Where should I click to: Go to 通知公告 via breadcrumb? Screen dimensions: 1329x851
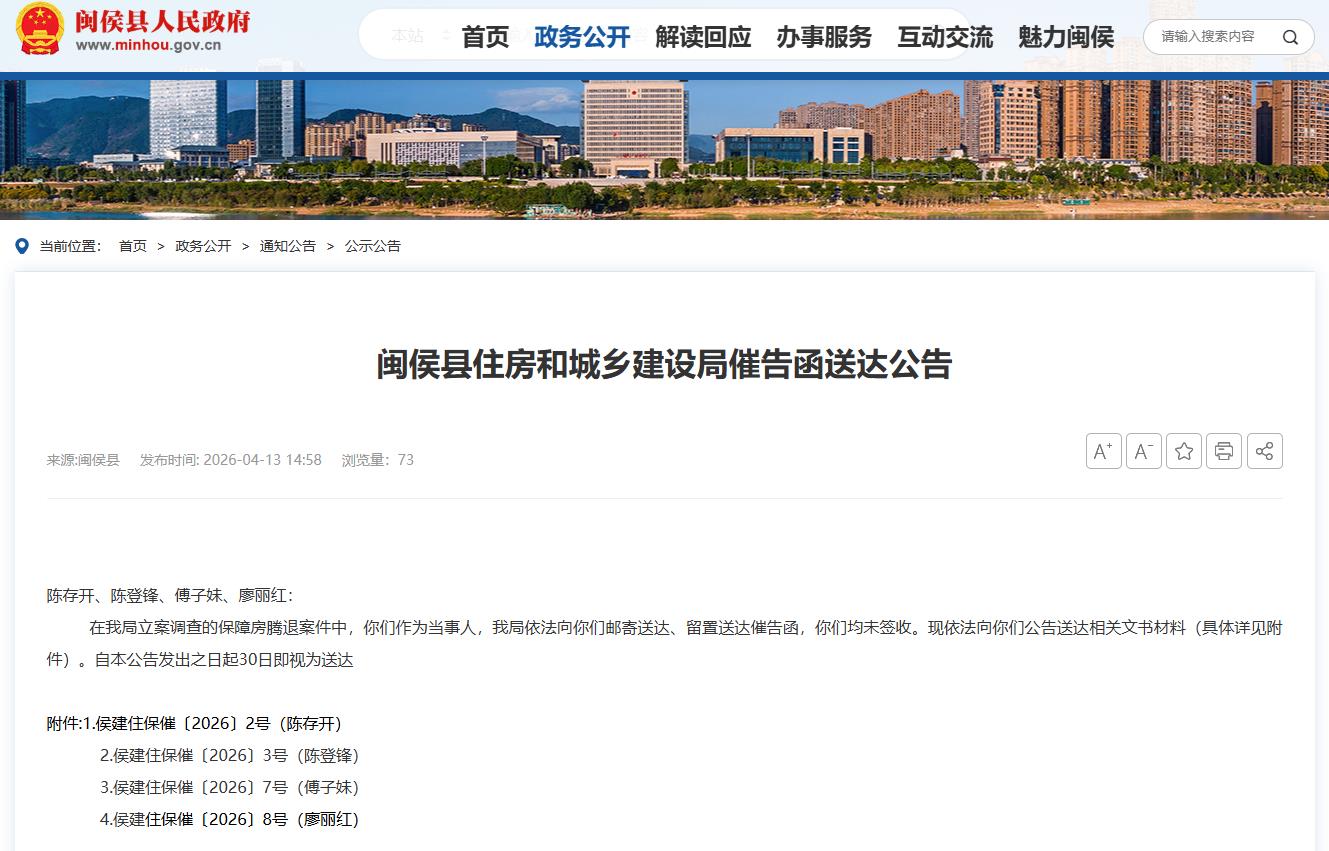pos(288,246)
